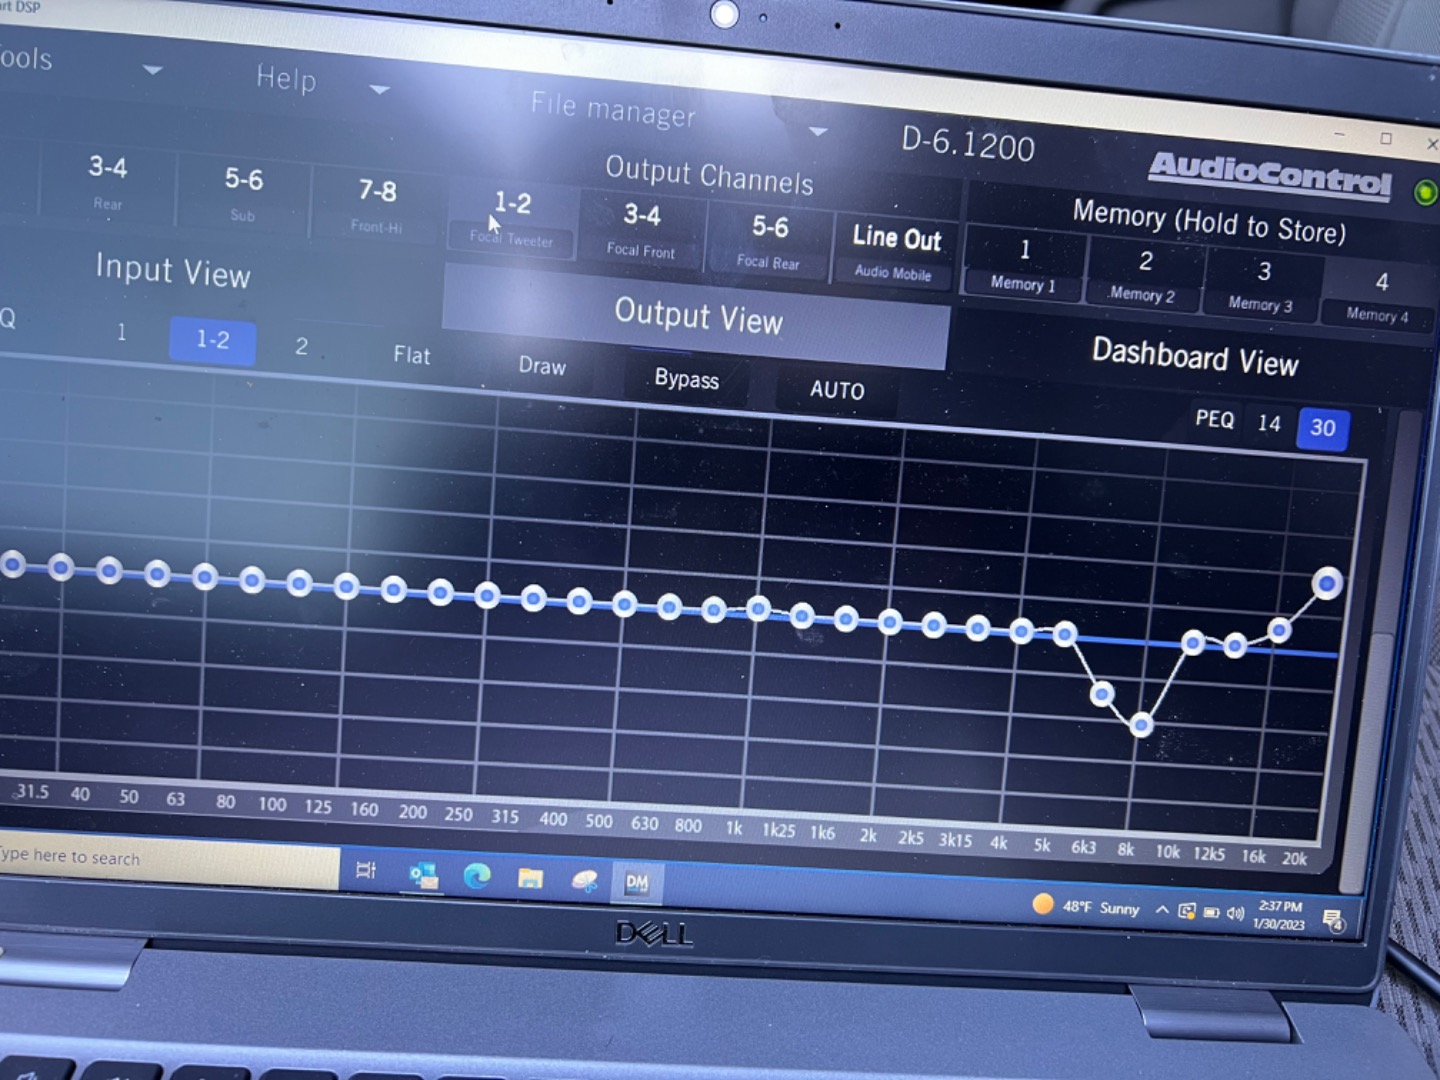Click the 31.5 frequency label
This screenshot has width=1440, height=1080.
point(32,791)
